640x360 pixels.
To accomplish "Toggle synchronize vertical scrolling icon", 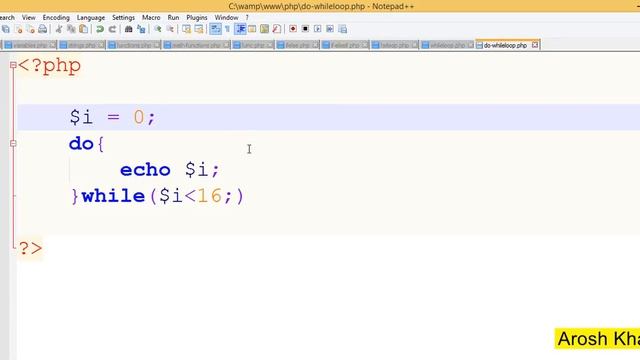I will coord(187,29).
